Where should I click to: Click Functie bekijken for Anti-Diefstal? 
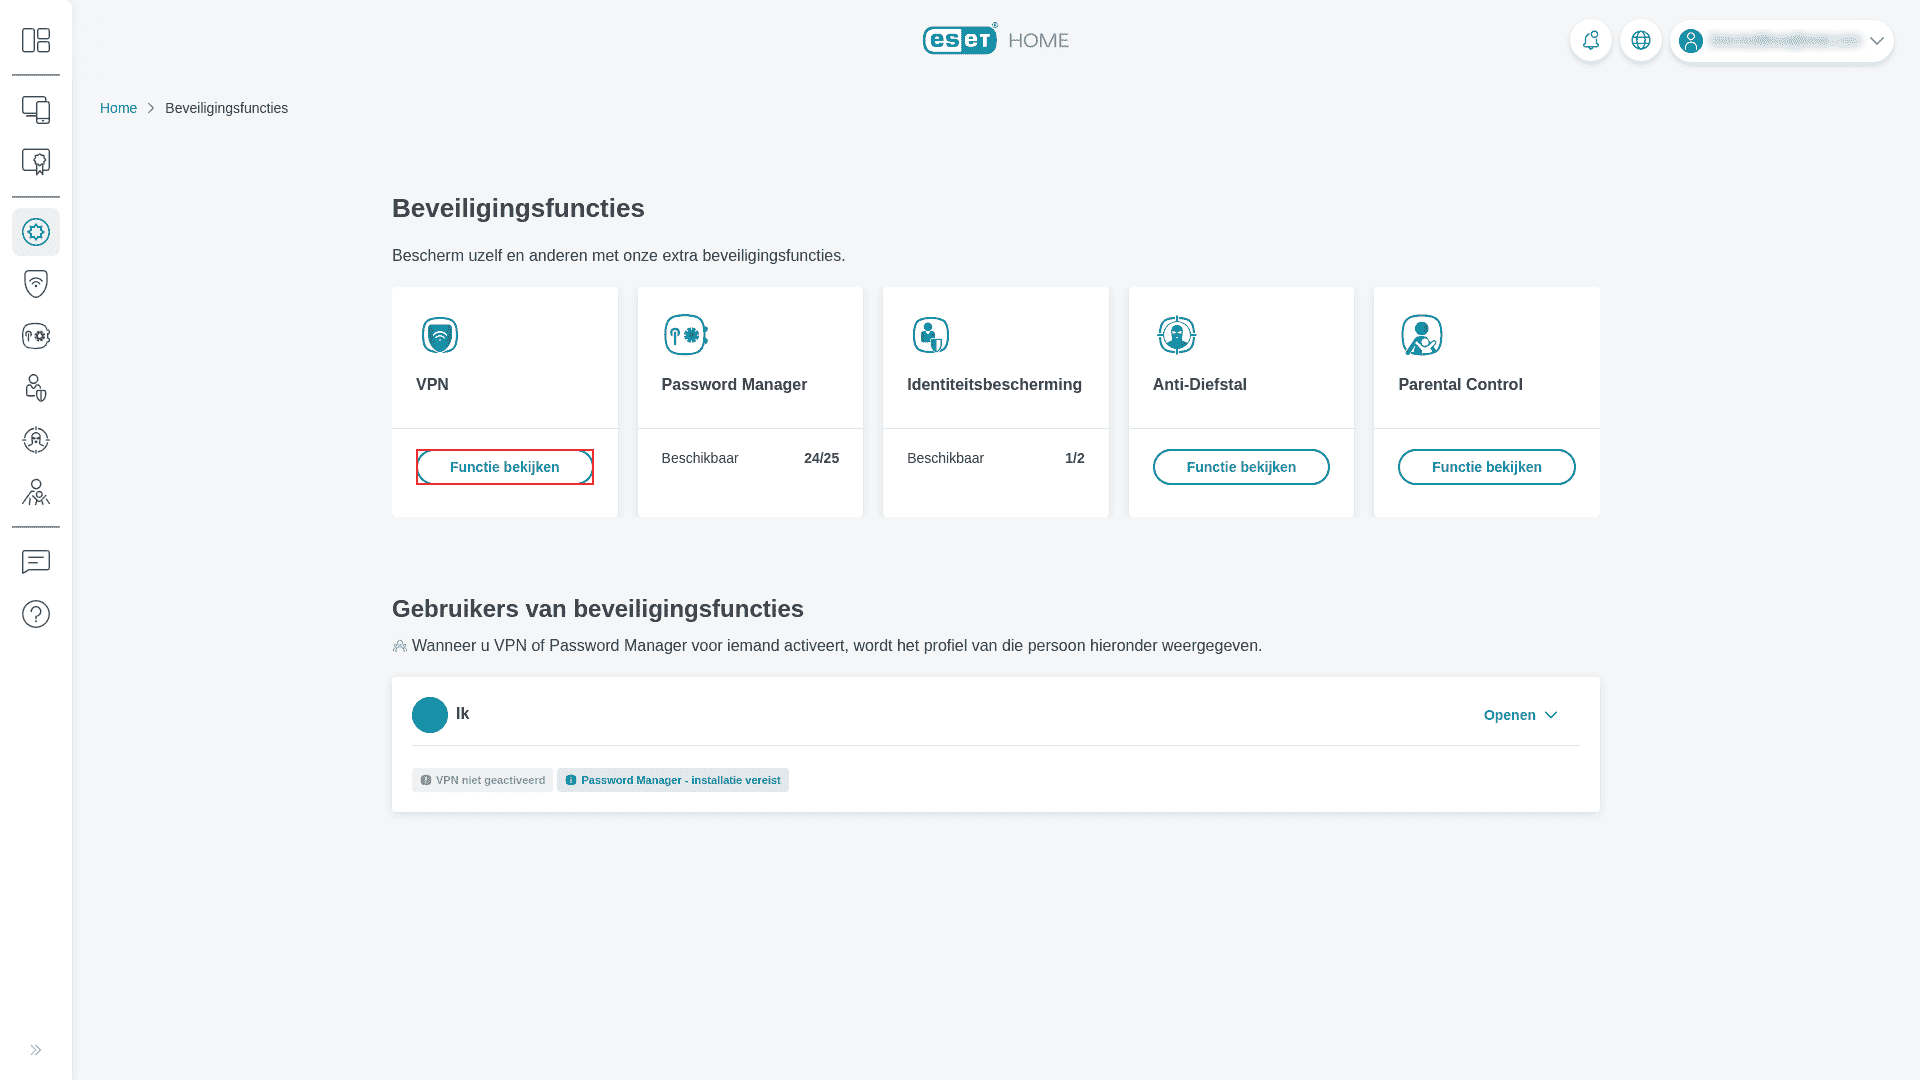(1241, 467)
